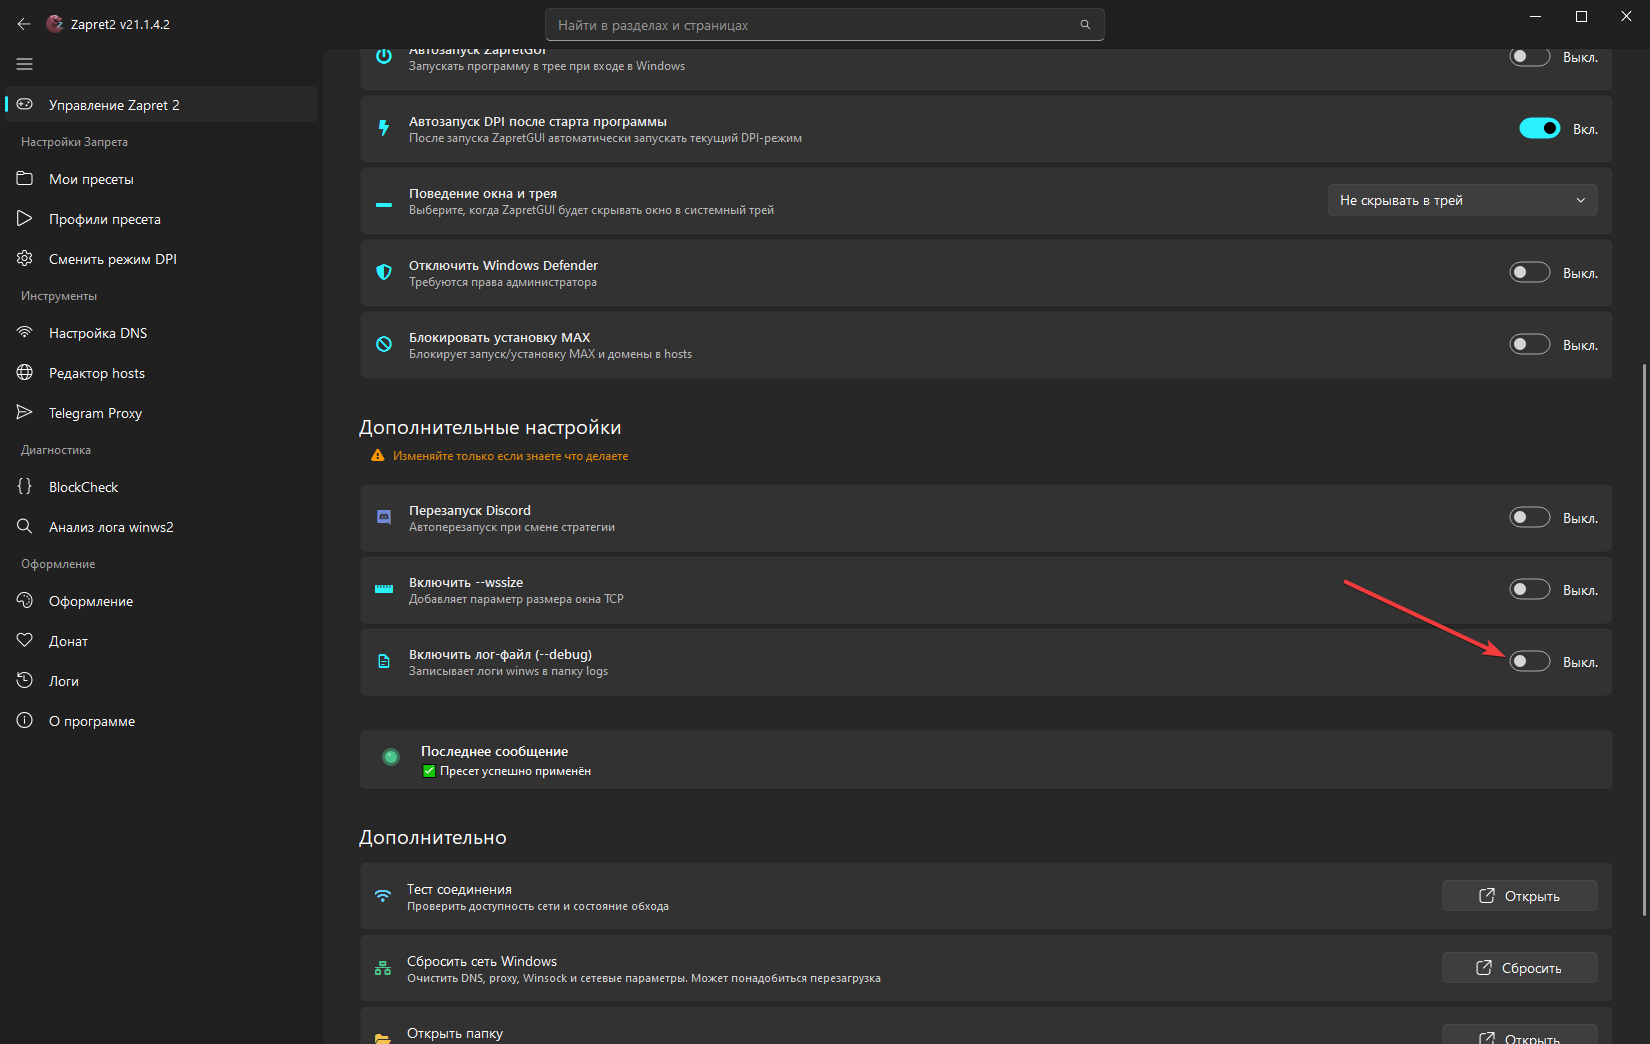Click the Дополнительно section heading

pos(433,837)
